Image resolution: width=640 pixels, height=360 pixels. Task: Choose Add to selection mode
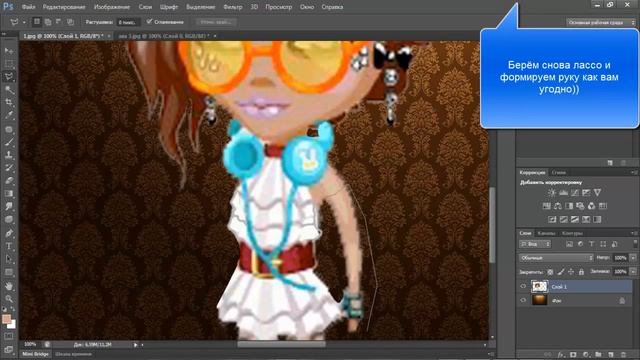(x=48, y=22)
